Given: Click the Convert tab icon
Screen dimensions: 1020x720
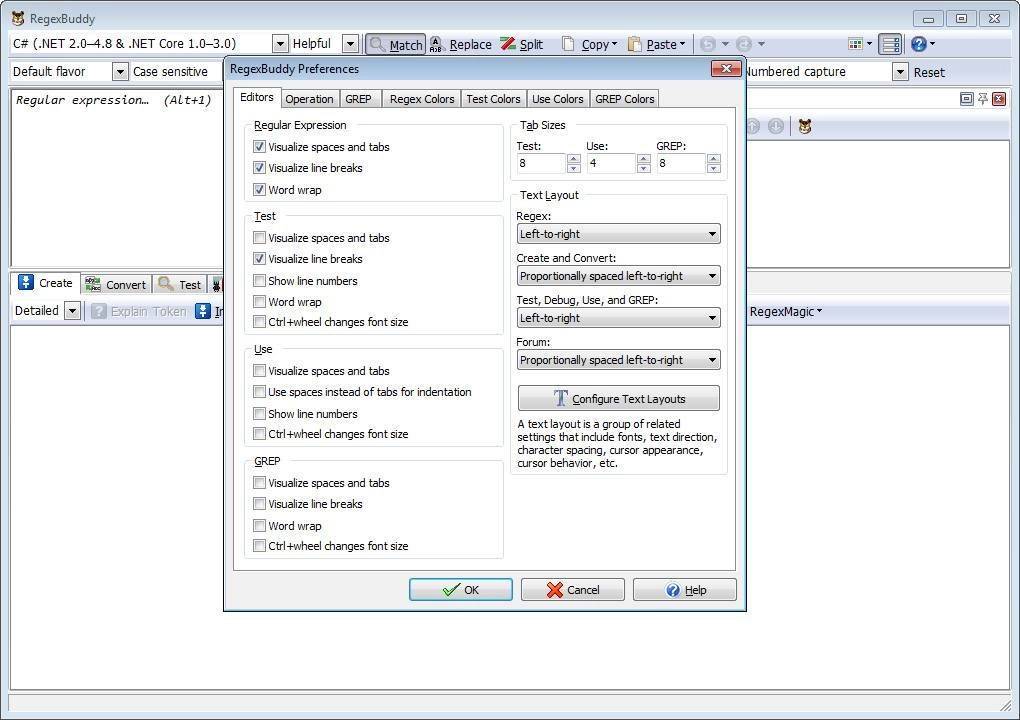Looking at the screenshot, I should 93,284.
